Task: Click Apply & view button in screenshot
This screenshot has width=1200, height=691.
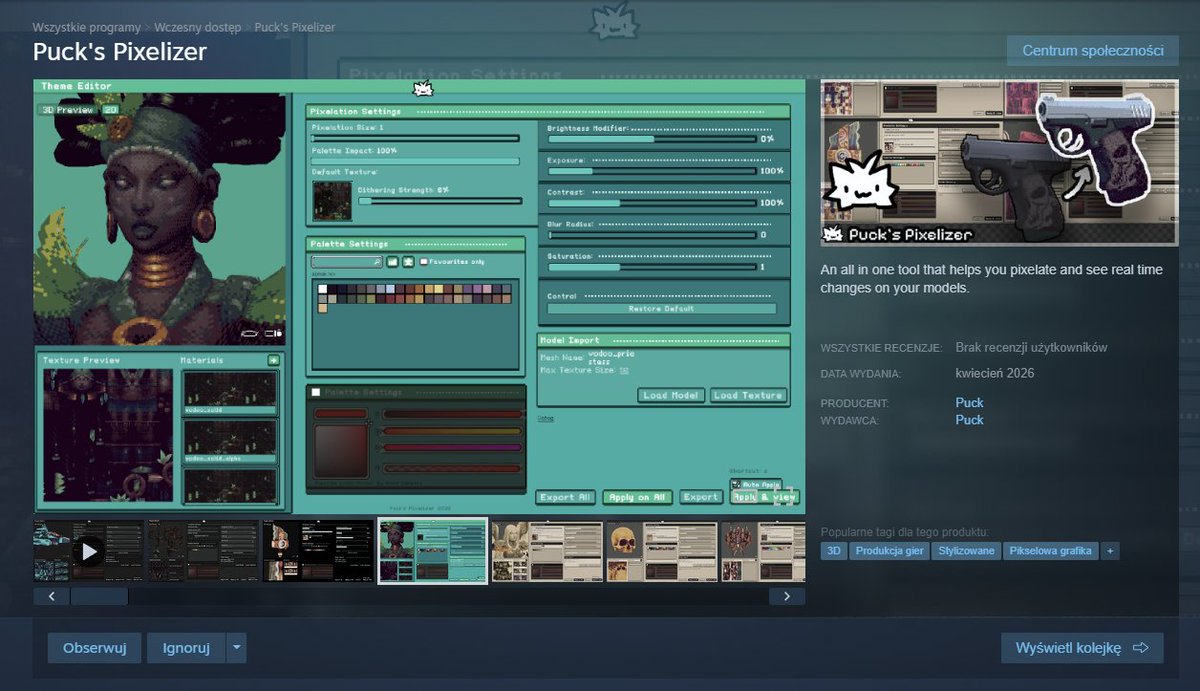Action: 765,497
